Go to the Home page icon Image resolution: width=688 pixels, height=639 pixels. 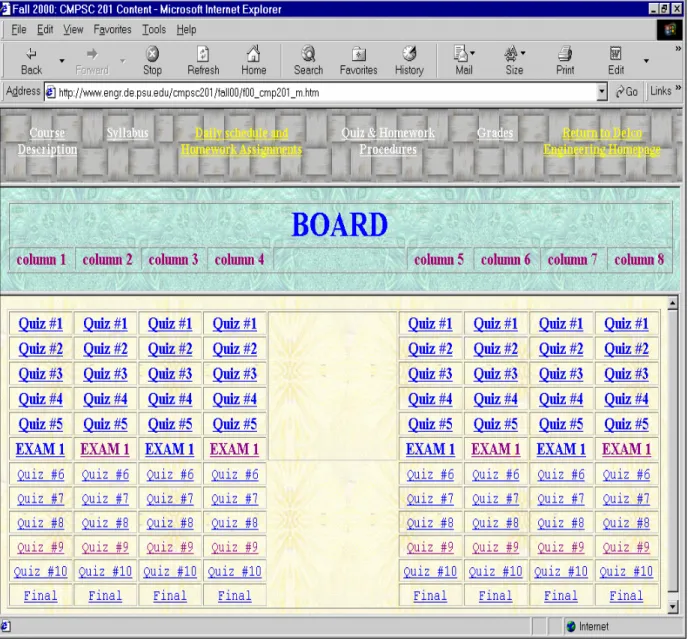pyautogui.click(x=254, y=61)
